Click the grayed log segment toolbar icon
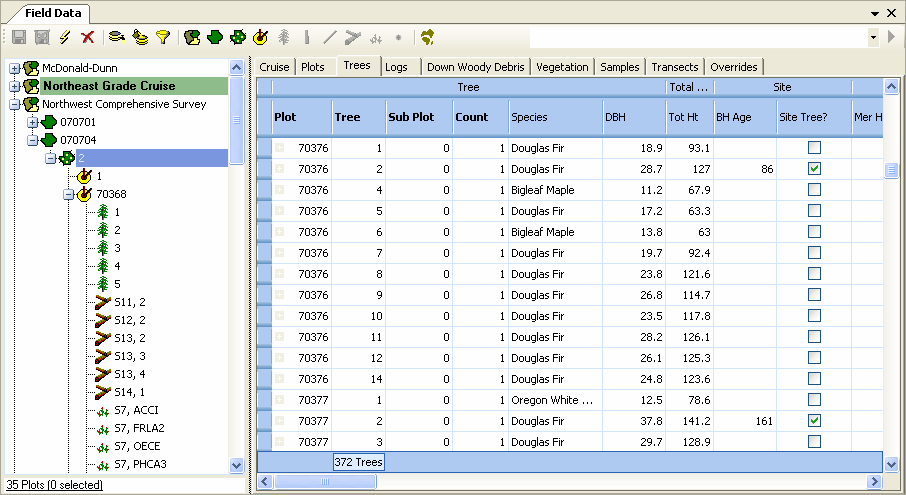This screenshot has height=495, width=906. pyautogui.click(x=307, y=38)
